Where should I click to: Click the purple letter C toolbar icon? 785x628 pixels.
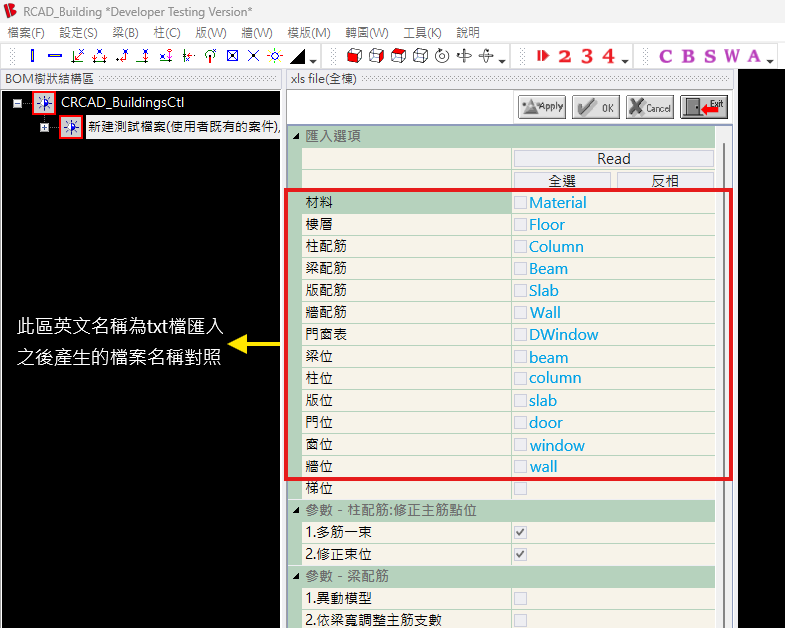click(x=666, y=56)
